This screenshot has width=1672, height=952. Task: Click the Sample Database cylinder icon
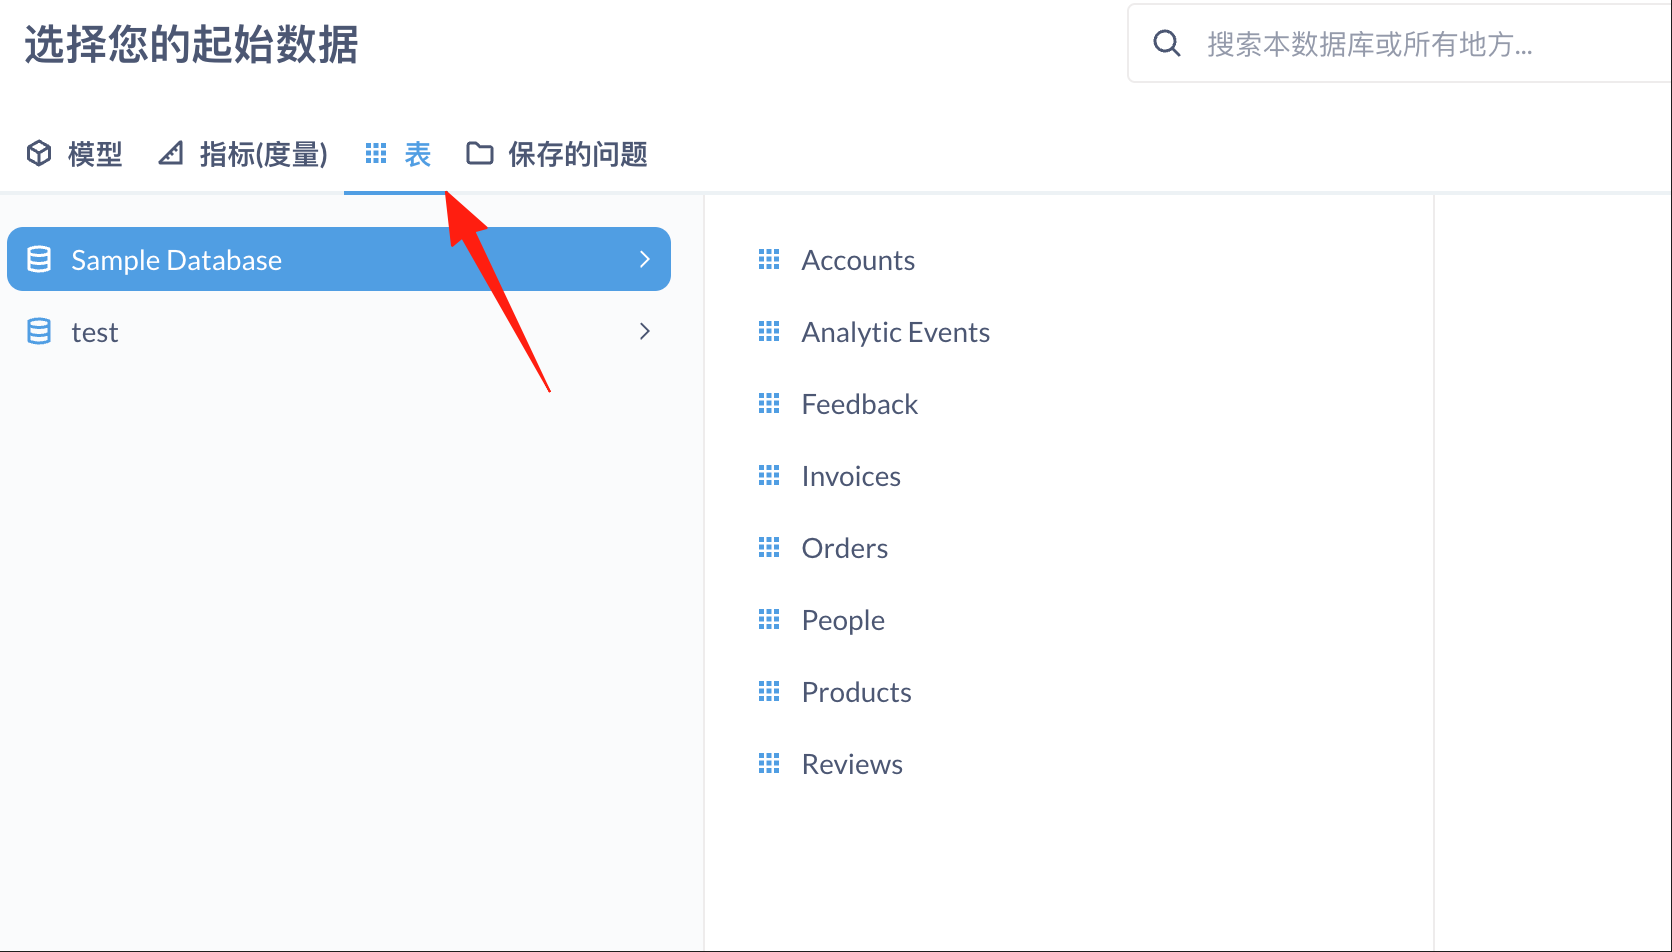pyautogui.click(x=39, y=260)
